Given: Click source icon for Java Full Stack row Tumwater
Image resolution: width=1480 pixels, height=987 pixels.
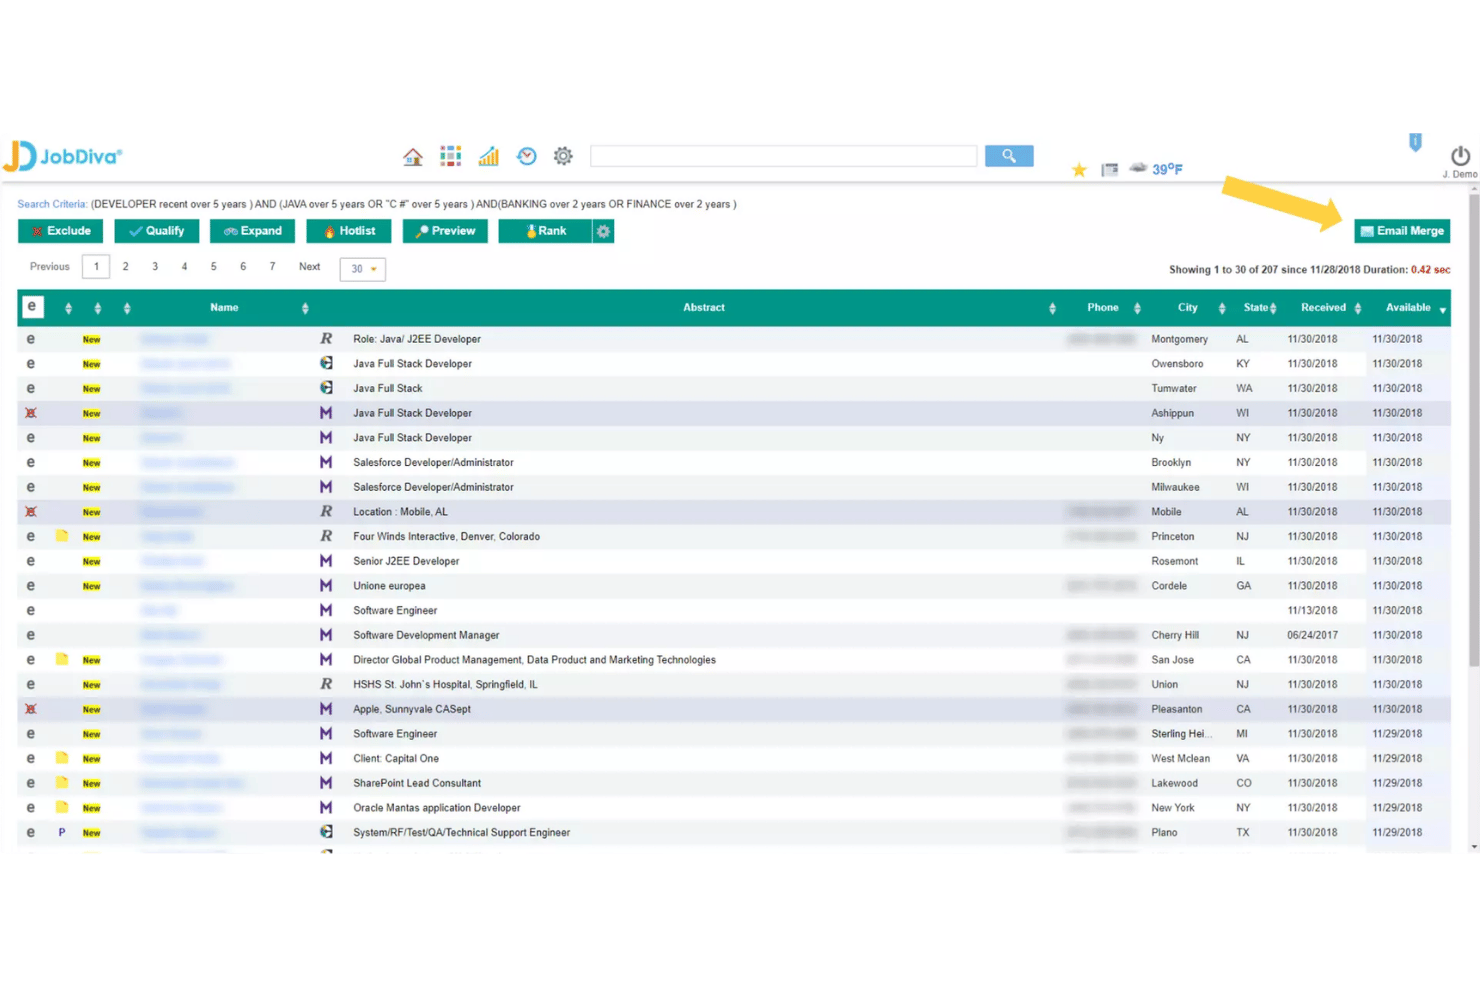Looking at the screenshot, I should (x=326, y=388).
